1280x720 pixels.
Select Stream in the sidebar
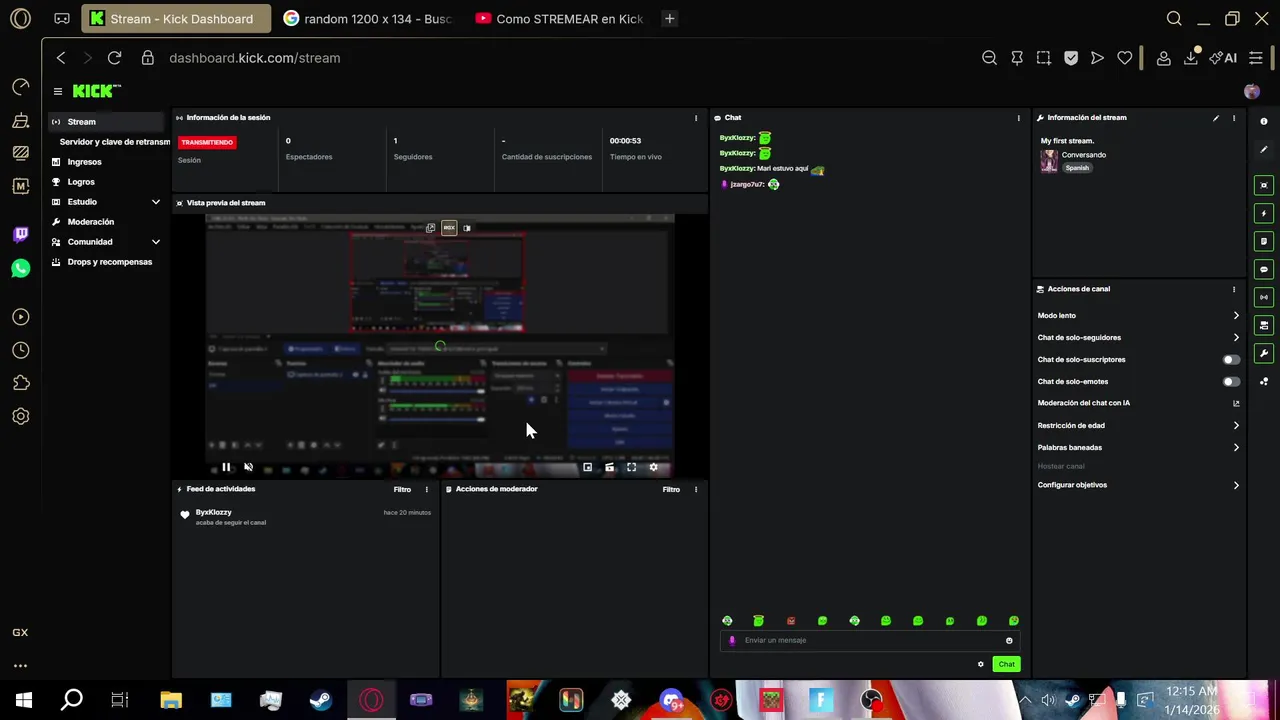click(107, 122)
